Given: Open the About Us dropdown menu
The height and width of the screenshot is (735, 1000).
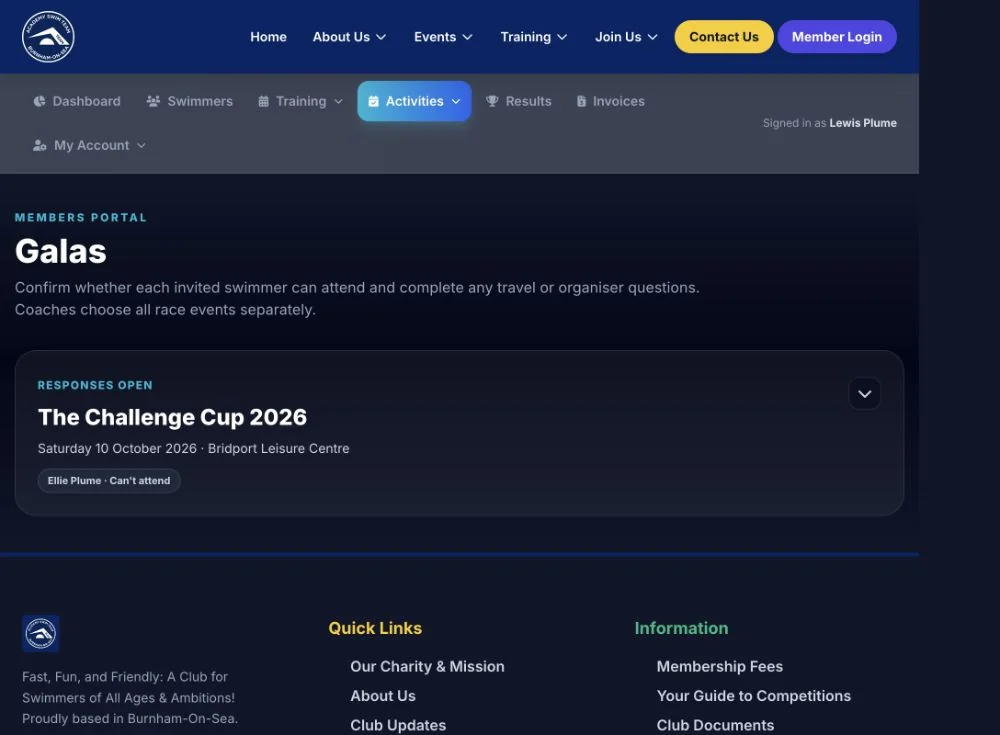Looking at the screenshot, I should click(349, 37).
